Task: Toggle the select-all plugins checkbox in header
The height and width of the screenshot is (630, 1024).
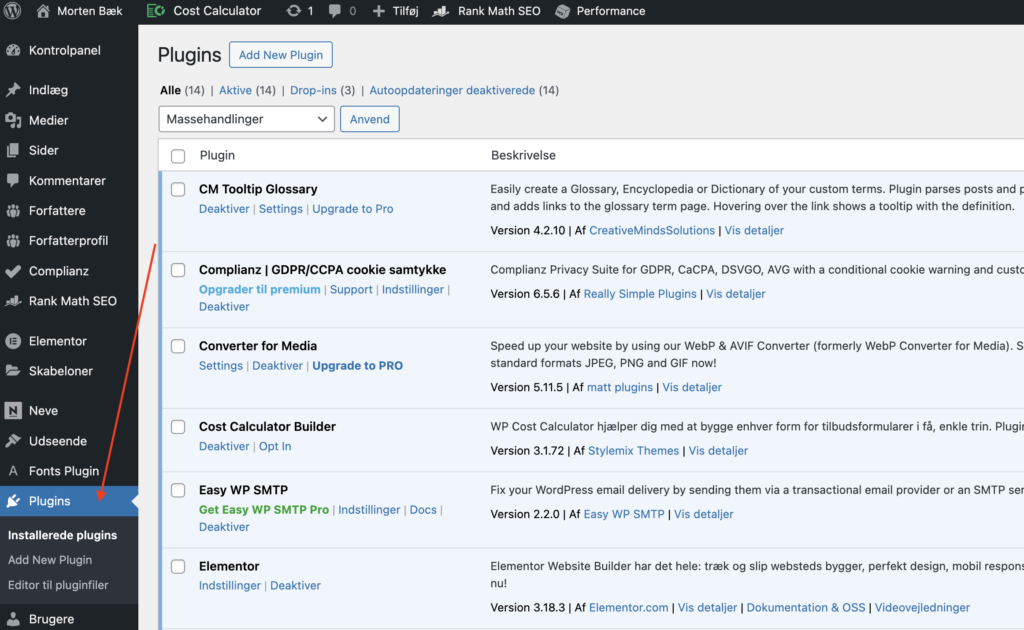Action: click(x=178, y=156)
